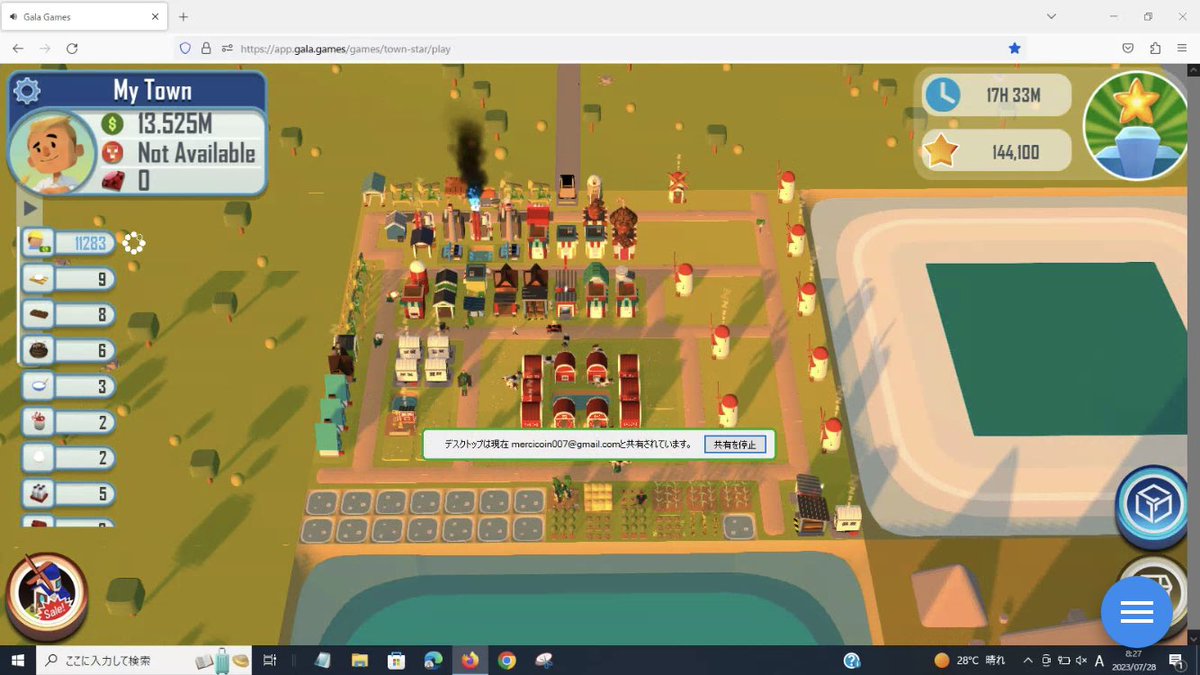Open a new browser tab
This screenshot has width=1200, height=675.
pyautogui.click(x=183, y=17)
